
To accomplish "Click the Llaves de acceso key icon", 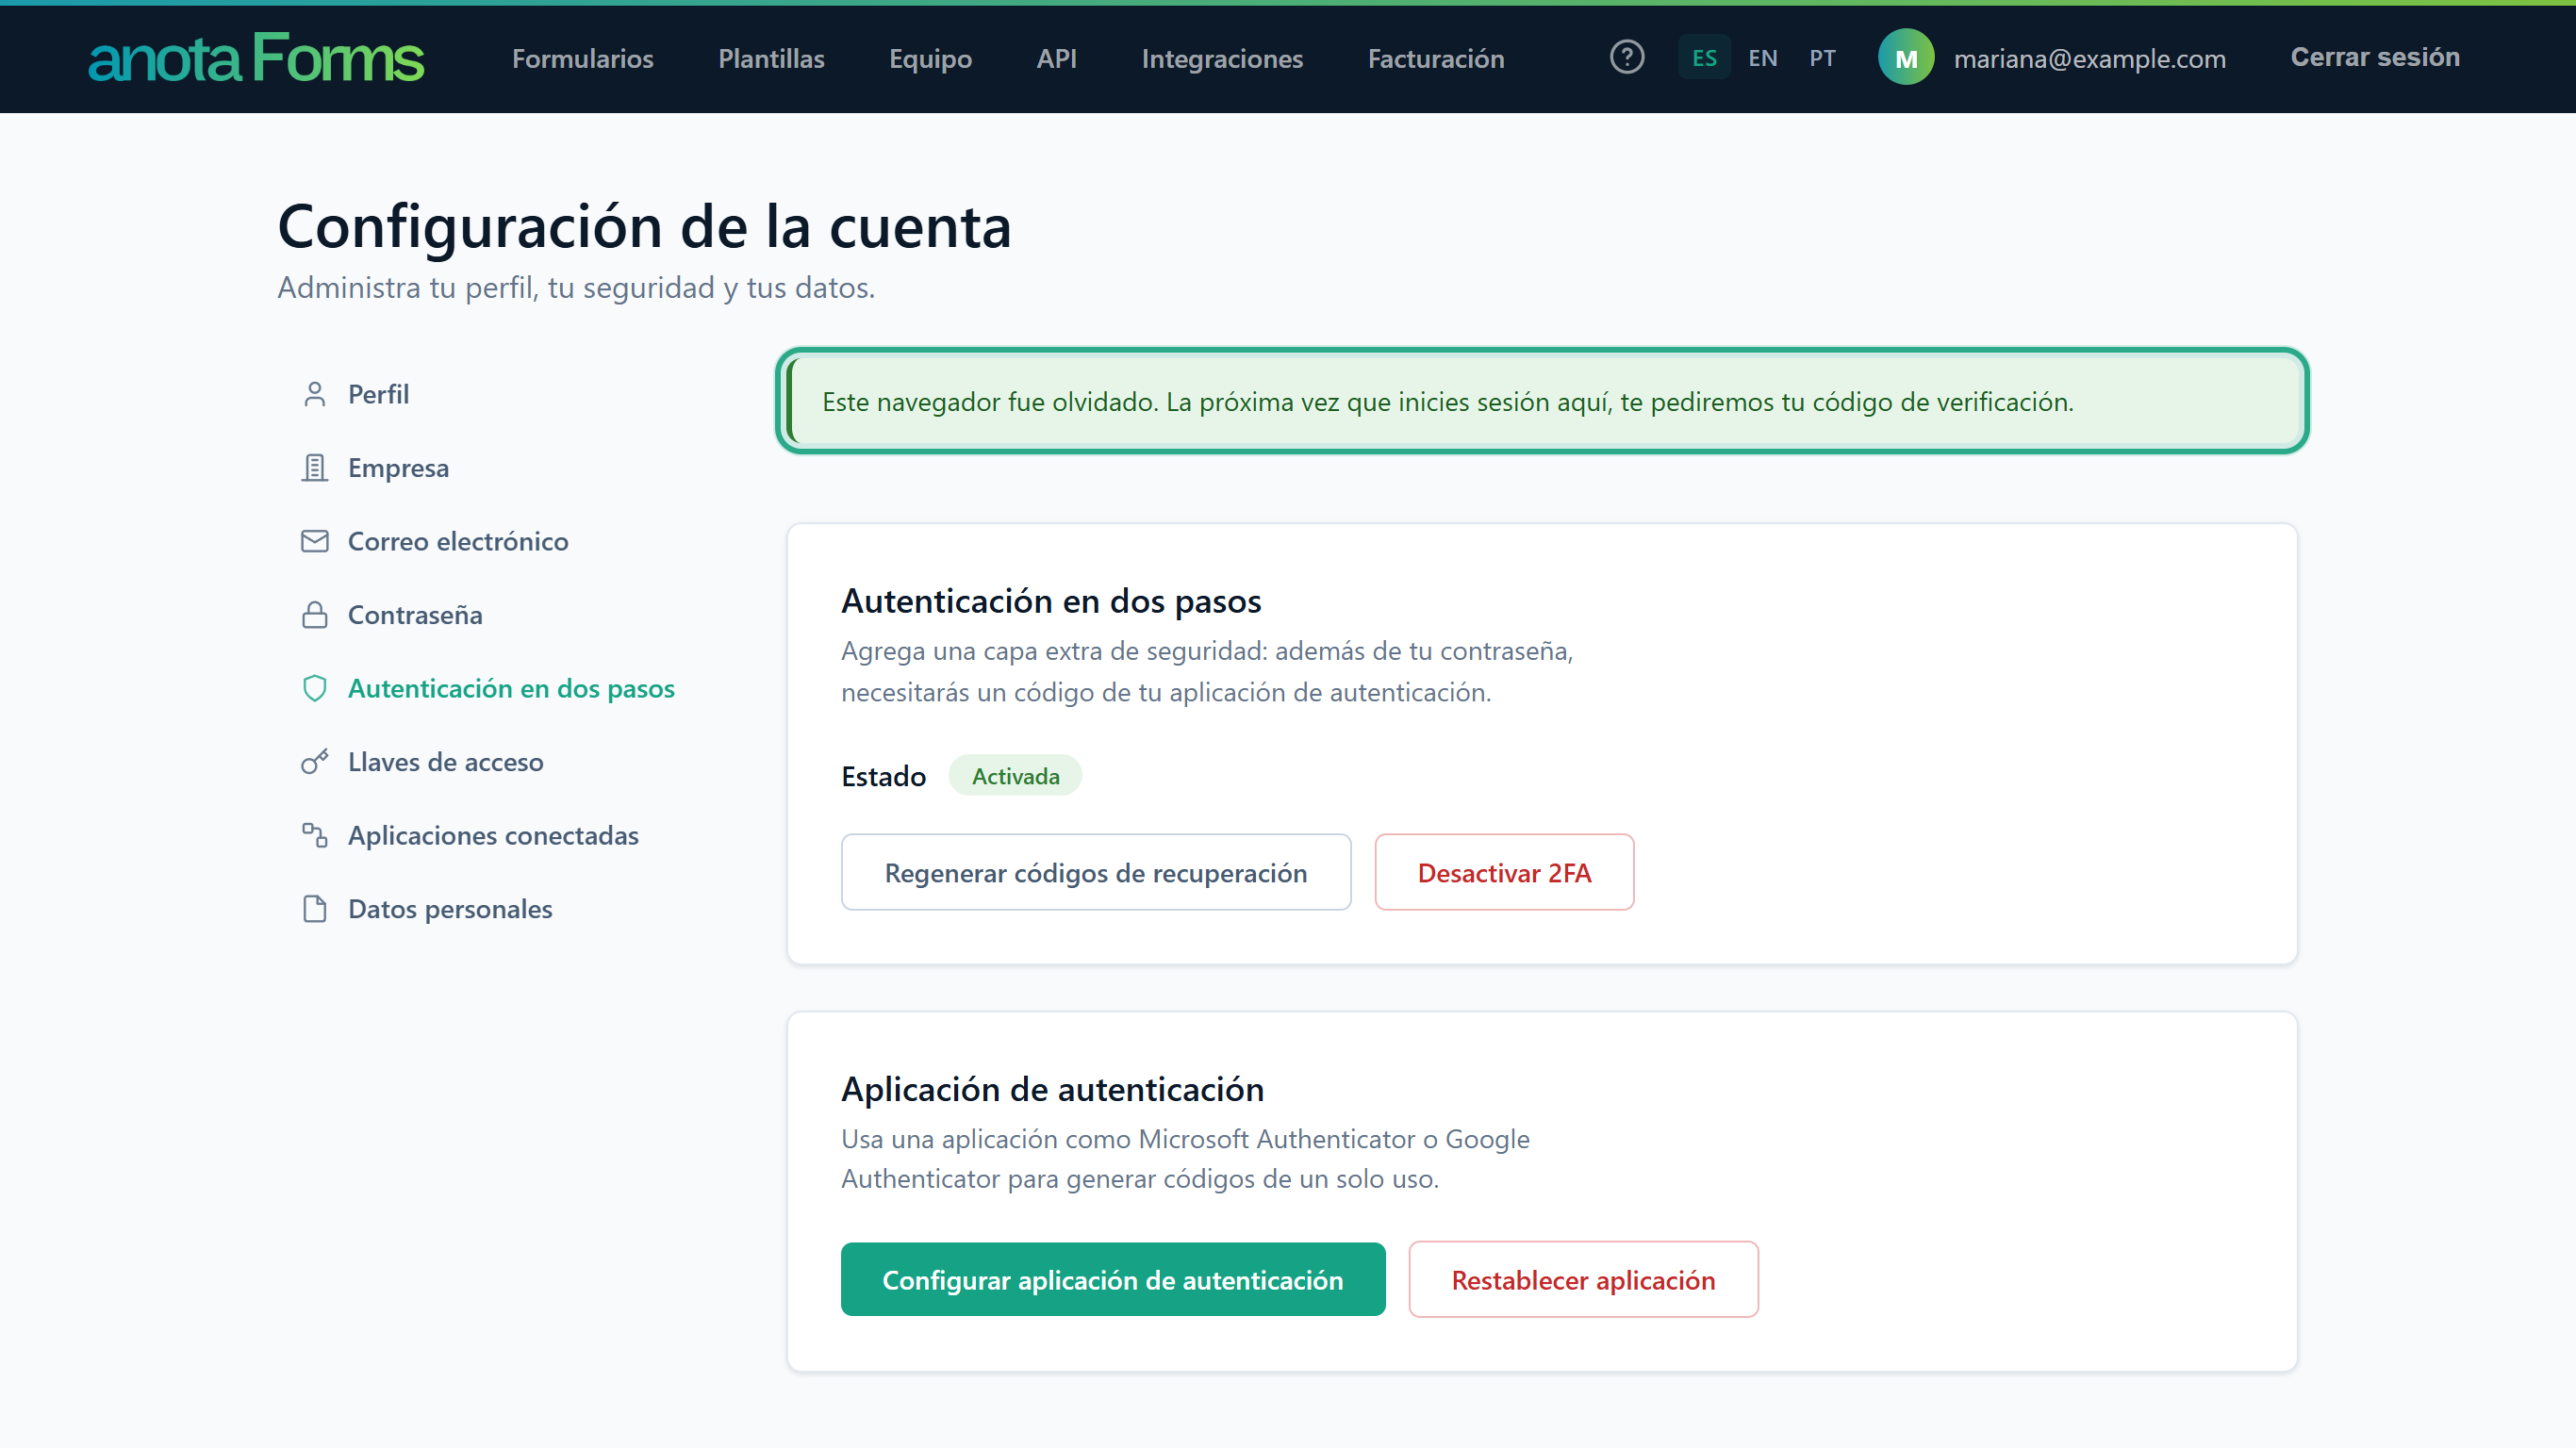I will (315, 762).
